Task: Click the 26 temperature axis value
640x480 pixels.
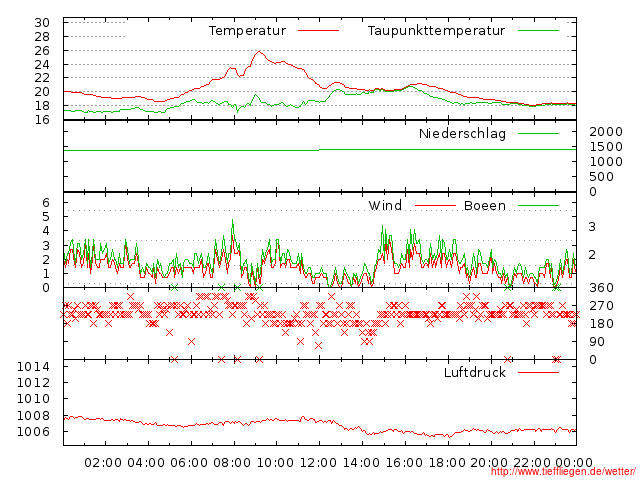Action: coord(42,51)
